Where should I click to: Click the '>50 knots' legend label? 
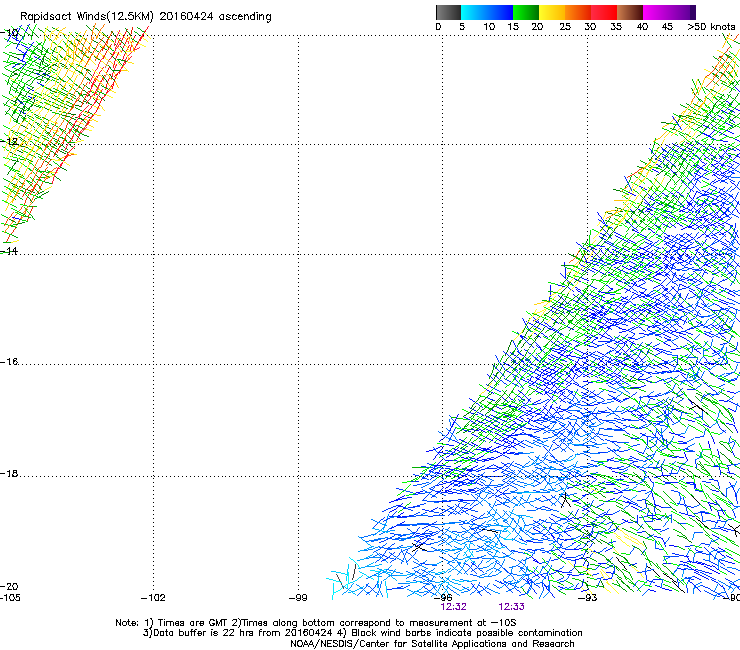(711, 27)
